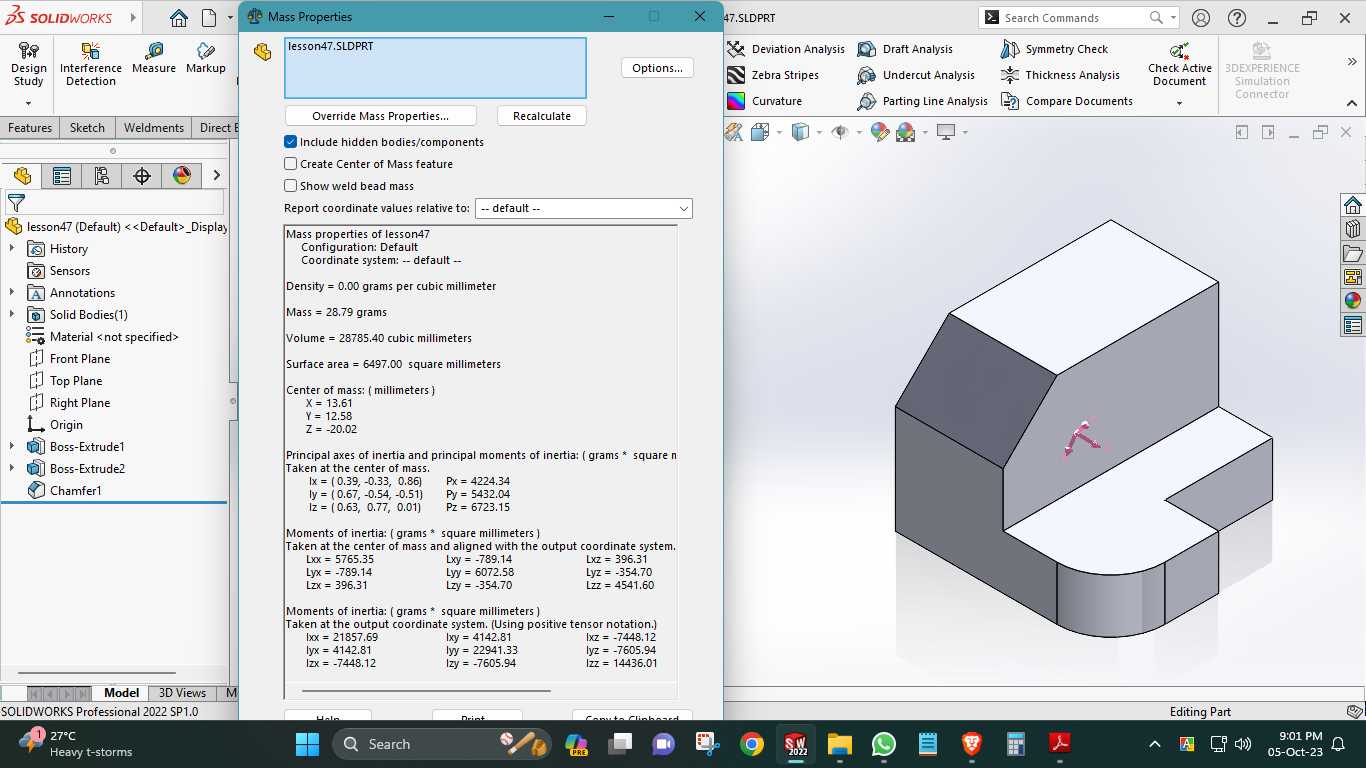Screen dimensions: 1366x768
Task: Open View Orientation in the heads-up toolbar
Action: (759, 132)
